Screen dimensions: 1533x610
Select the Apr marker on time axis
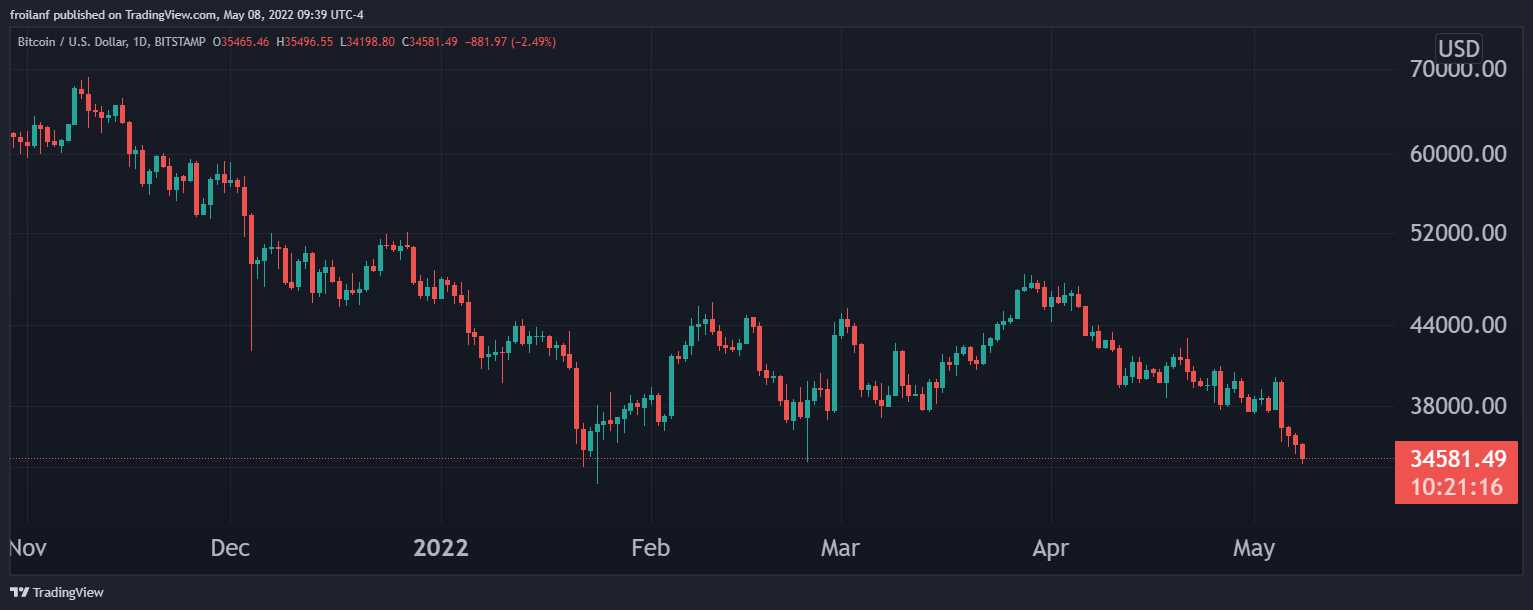[1051, 548]
